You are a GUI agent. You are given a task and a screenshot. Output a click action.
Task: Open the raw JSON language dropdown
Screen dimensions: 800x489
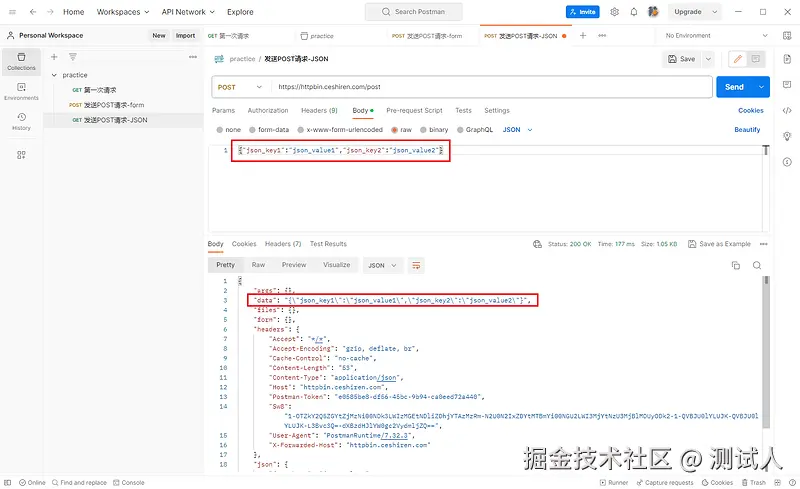pyautogui.click(x=517, y=130)
